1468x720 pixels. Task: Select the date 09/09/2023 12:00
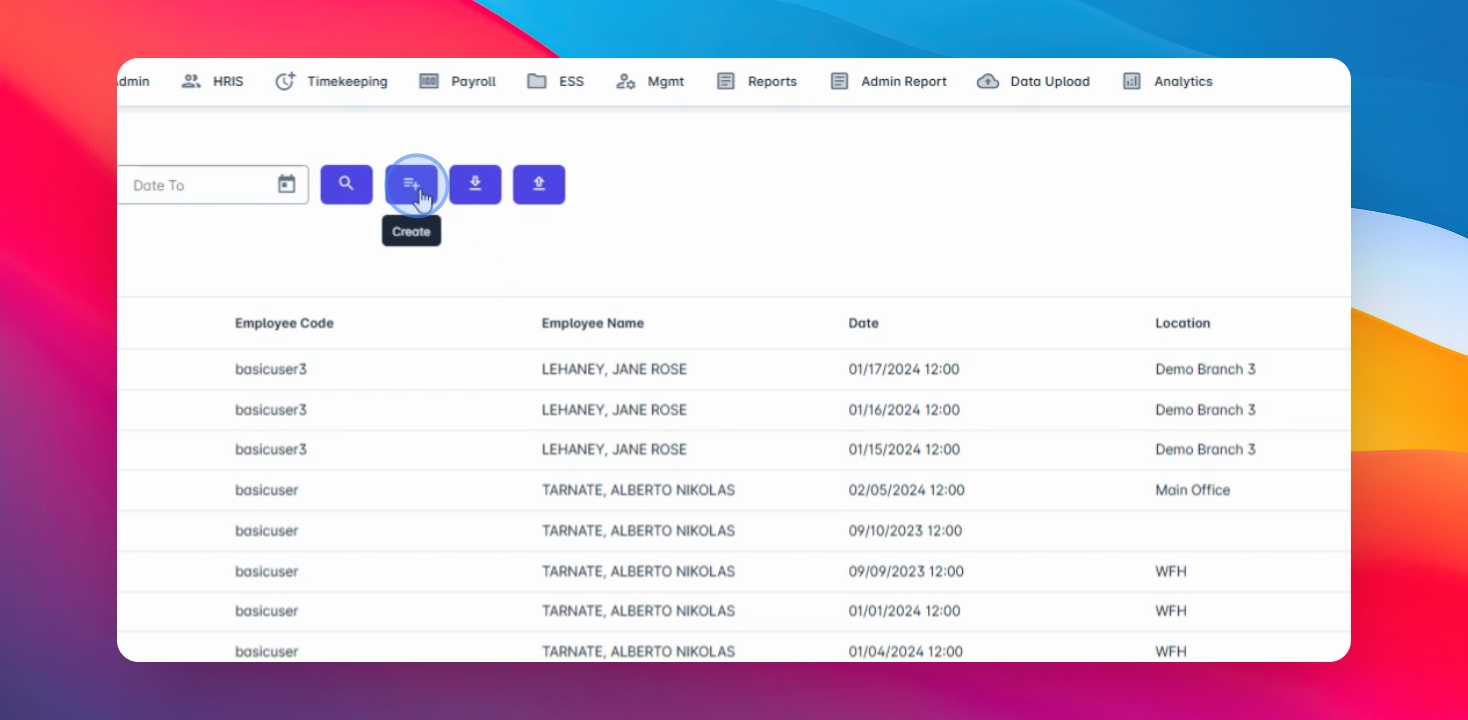[x=906, y=572]
